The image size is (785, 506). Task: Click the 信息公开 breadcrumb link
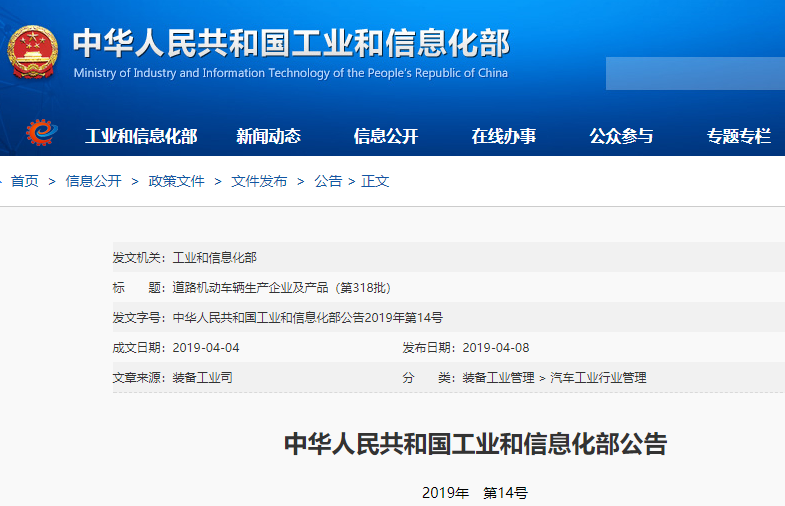point(93,181)
